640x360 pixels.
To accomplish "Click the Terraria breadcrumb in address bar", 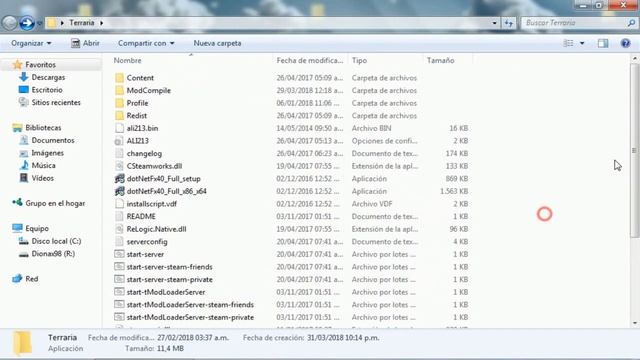I will [x=82, y=23].
